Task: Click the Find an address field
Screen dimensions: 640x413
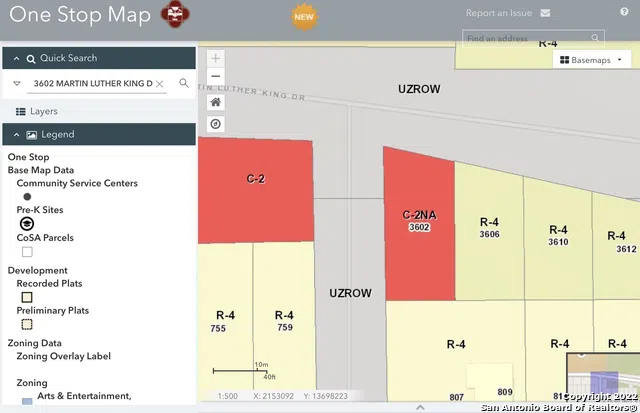Action: click(x=530, y=38)
